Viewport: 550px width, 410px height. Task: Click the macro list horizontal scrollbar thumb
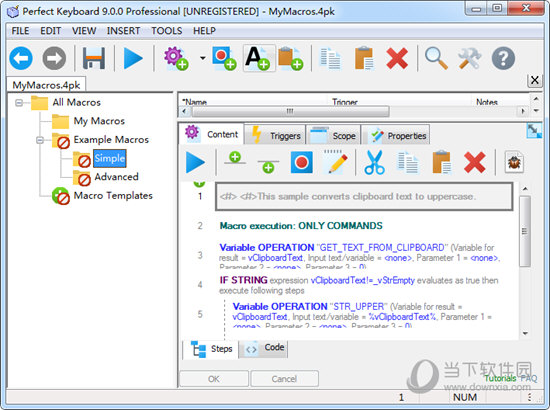coord(291,112)
